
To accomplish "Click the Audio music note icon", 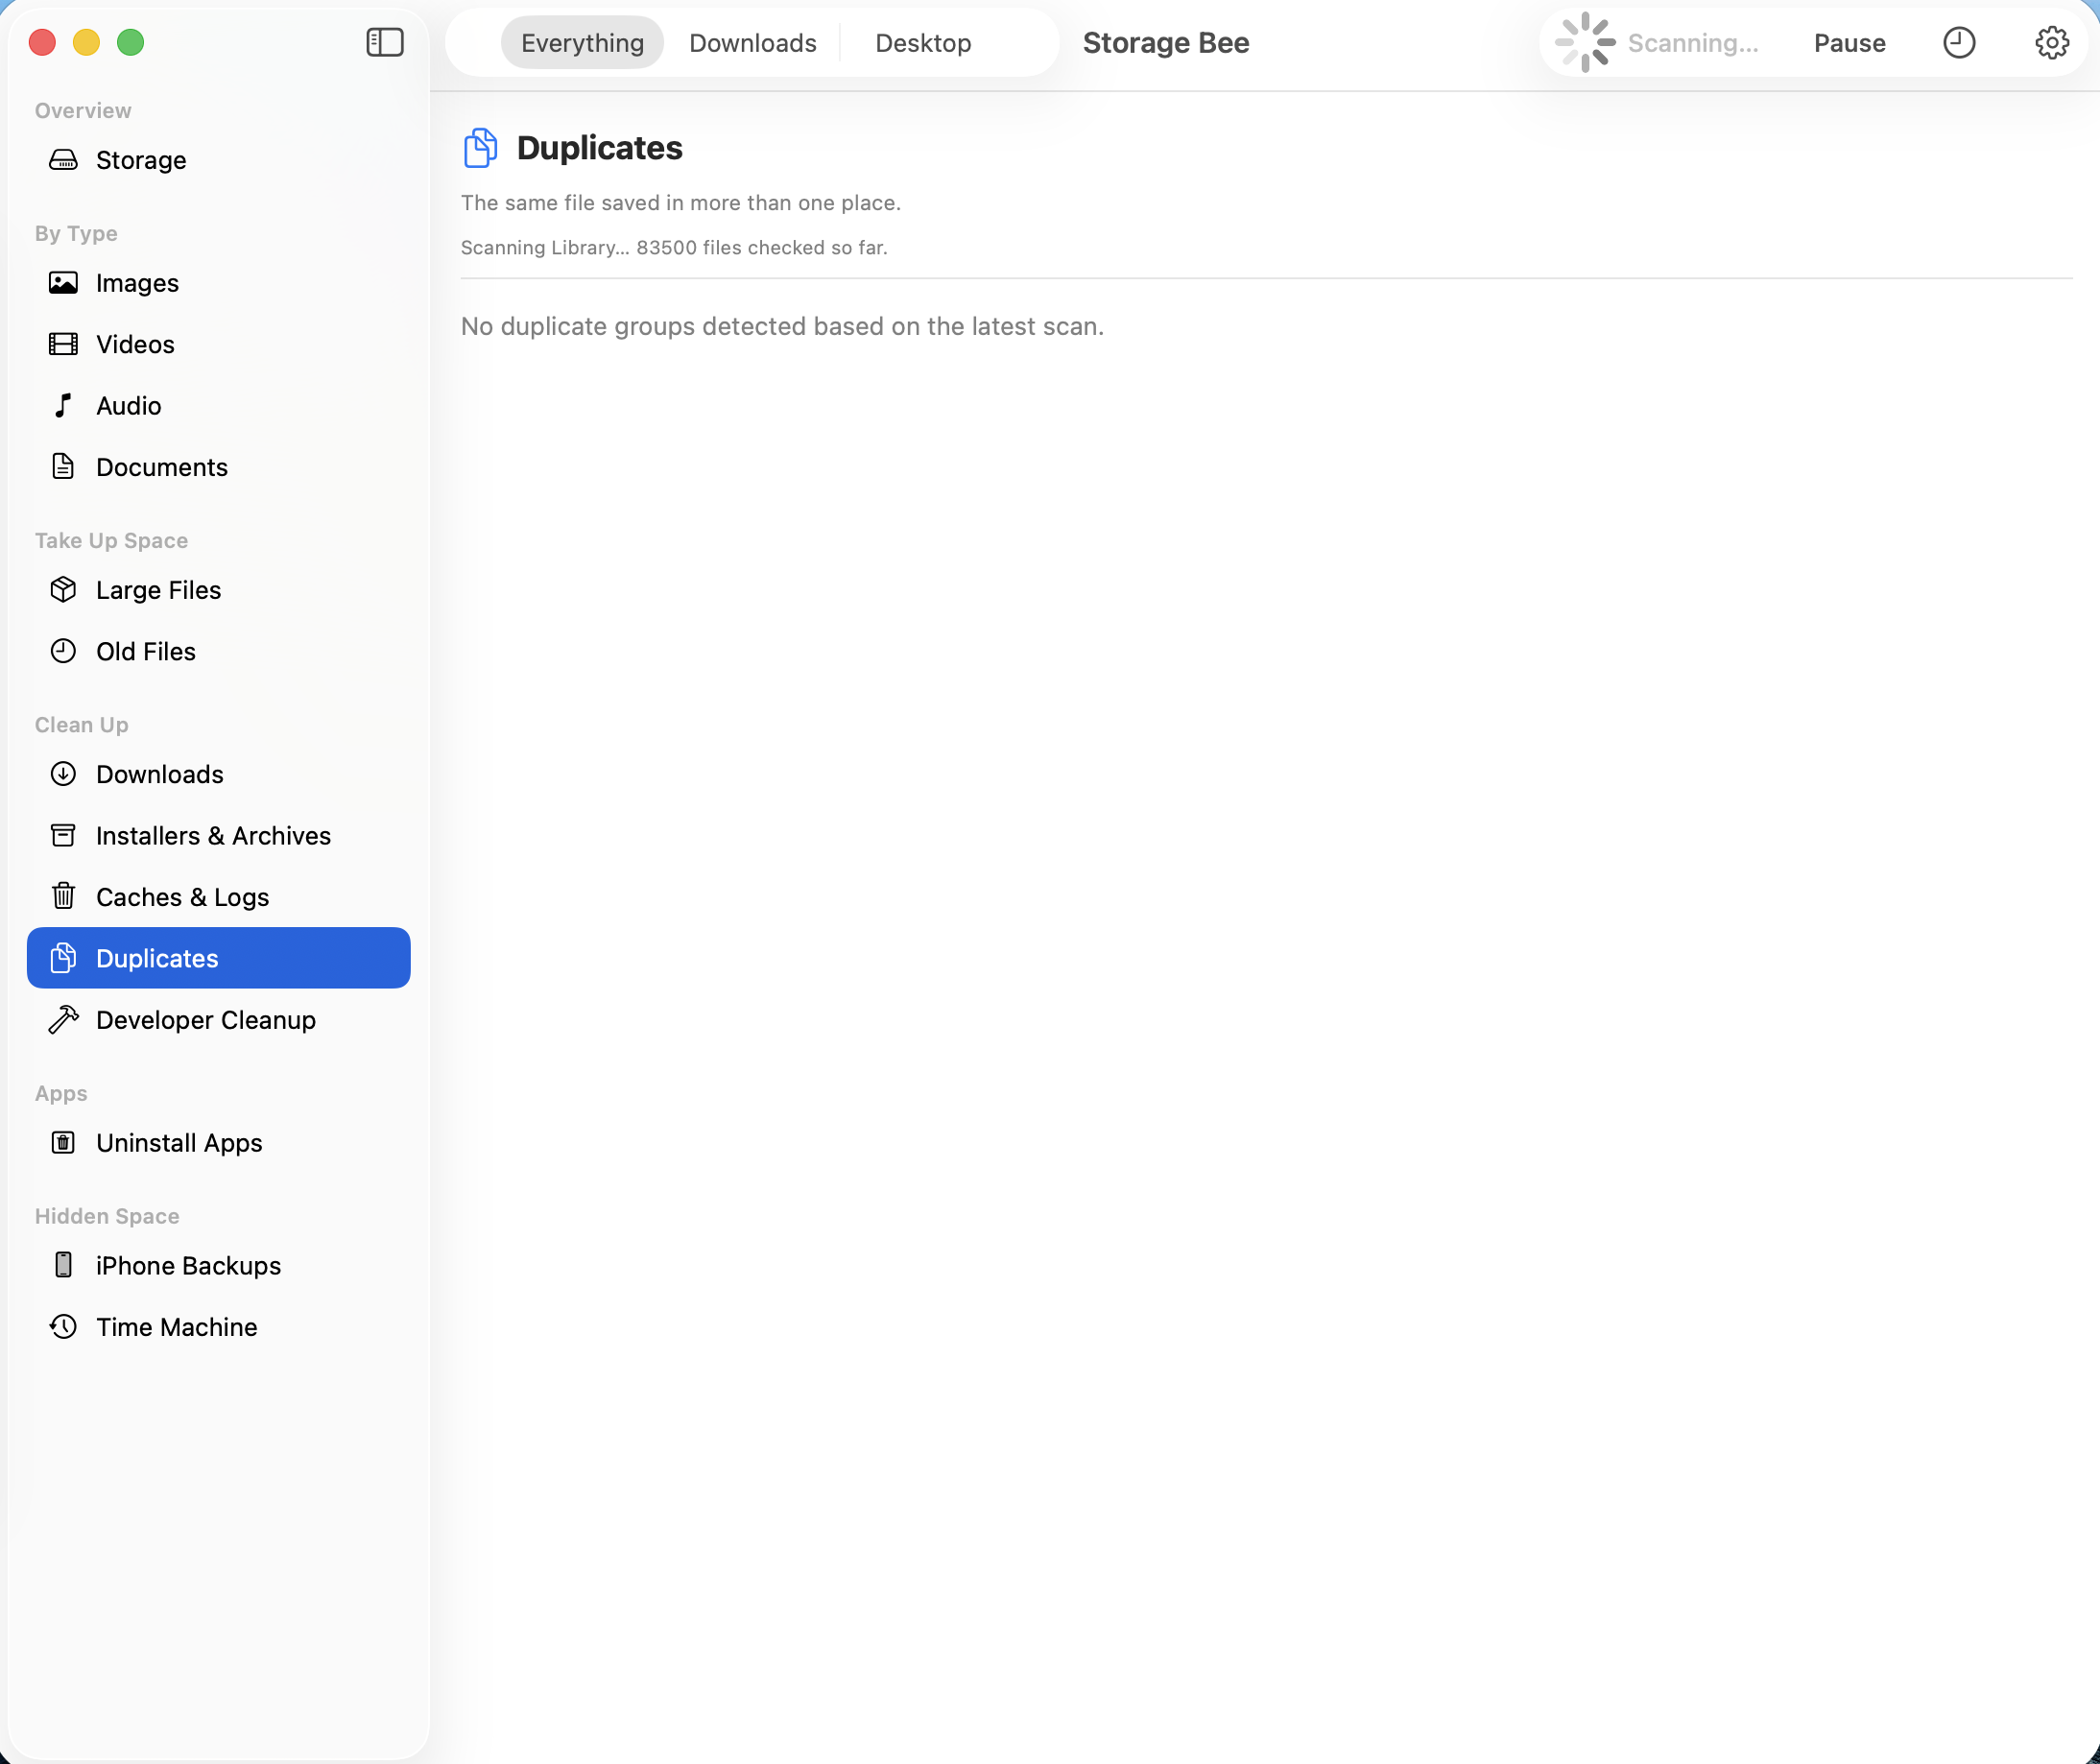I will [x=63, y=405].
